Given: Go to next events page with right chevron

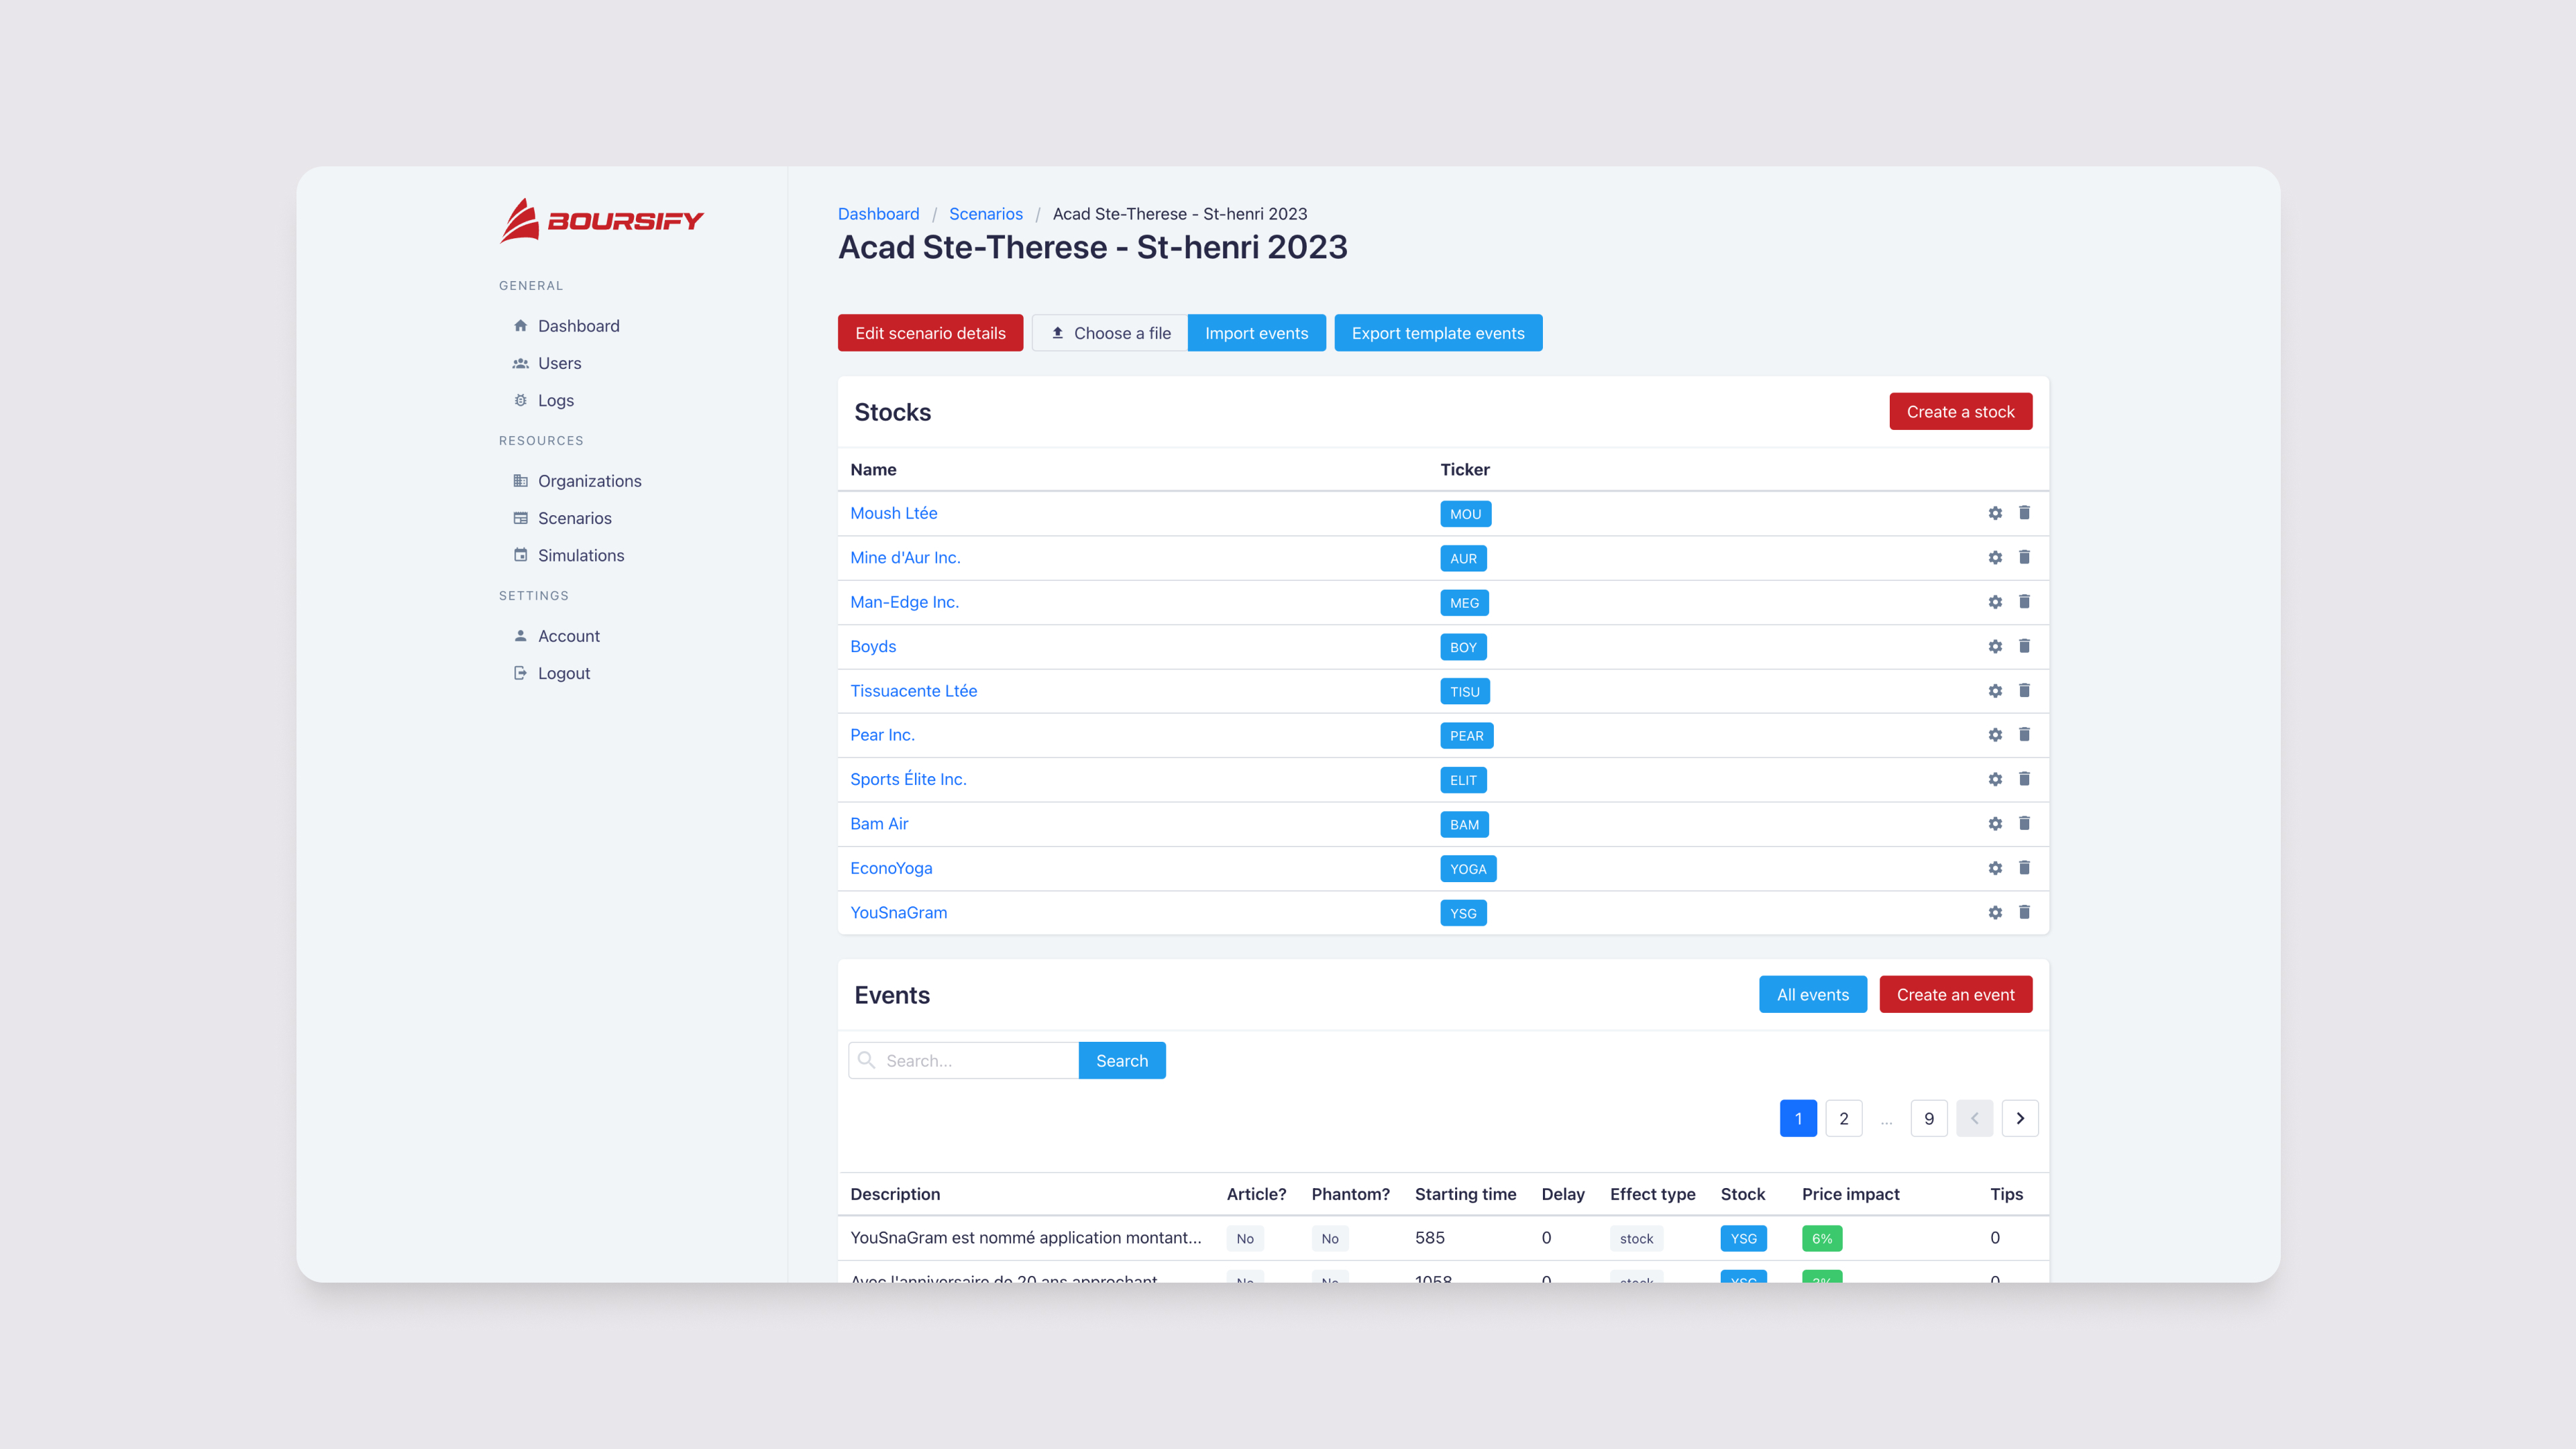Looking at the screenshot, I should [x=2020, y=1118].
